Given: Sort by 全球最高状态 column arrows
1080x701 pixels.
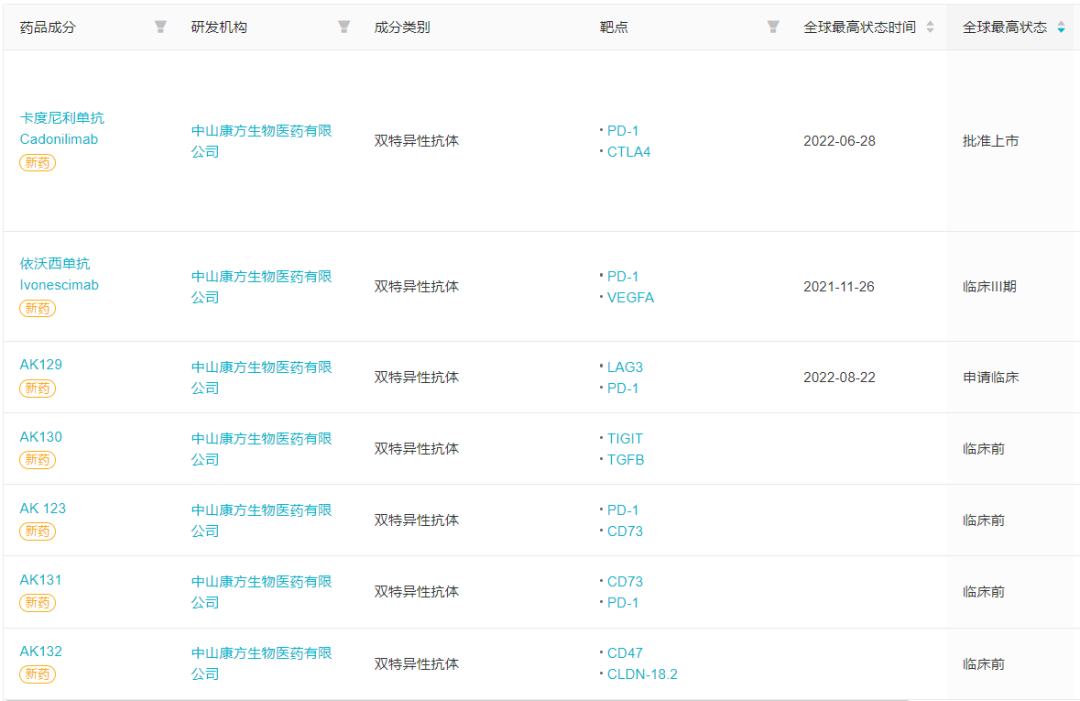Looking at the screenshot, I should click(1061, 27).
